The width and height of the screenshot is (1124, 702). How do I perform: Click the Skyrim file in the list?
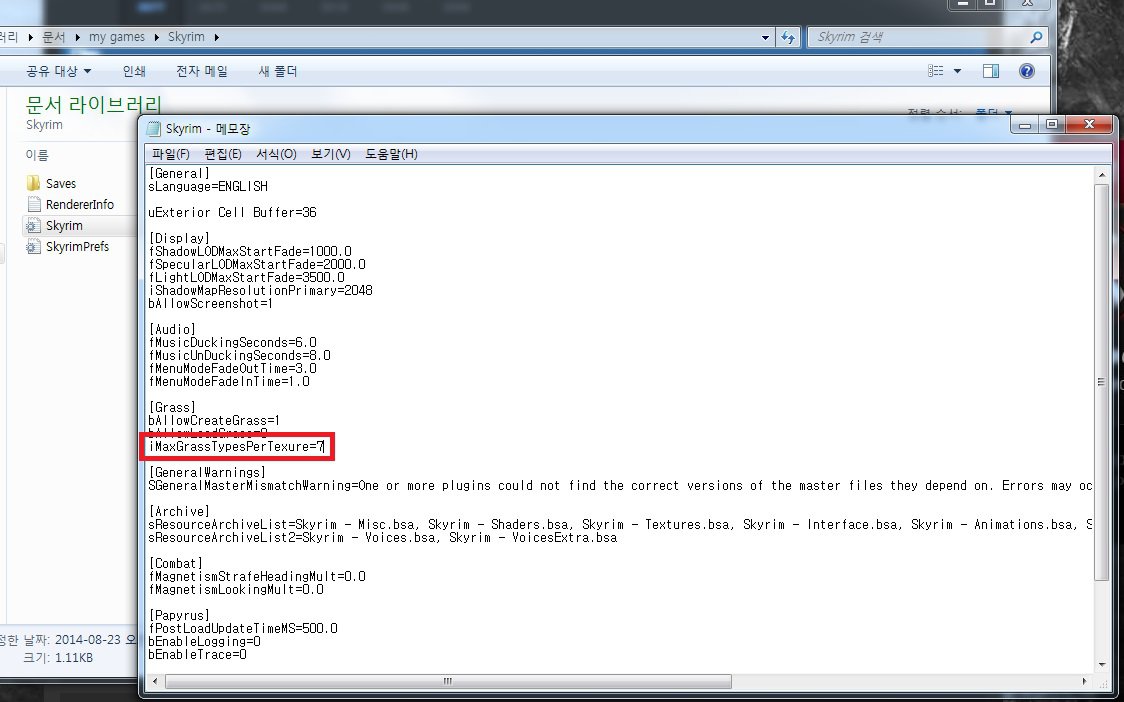(x=64, y=226)
